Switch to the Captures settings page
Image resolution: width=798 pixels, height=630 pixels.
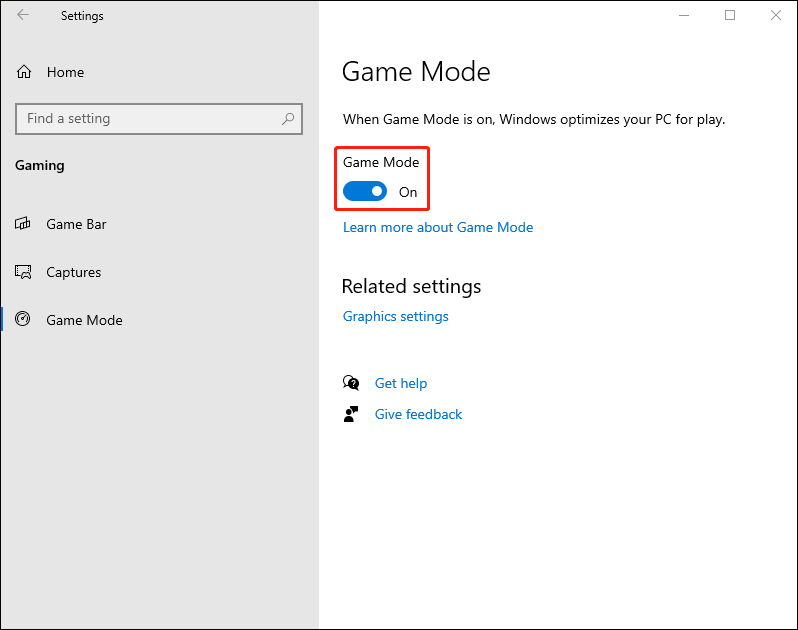74,272
